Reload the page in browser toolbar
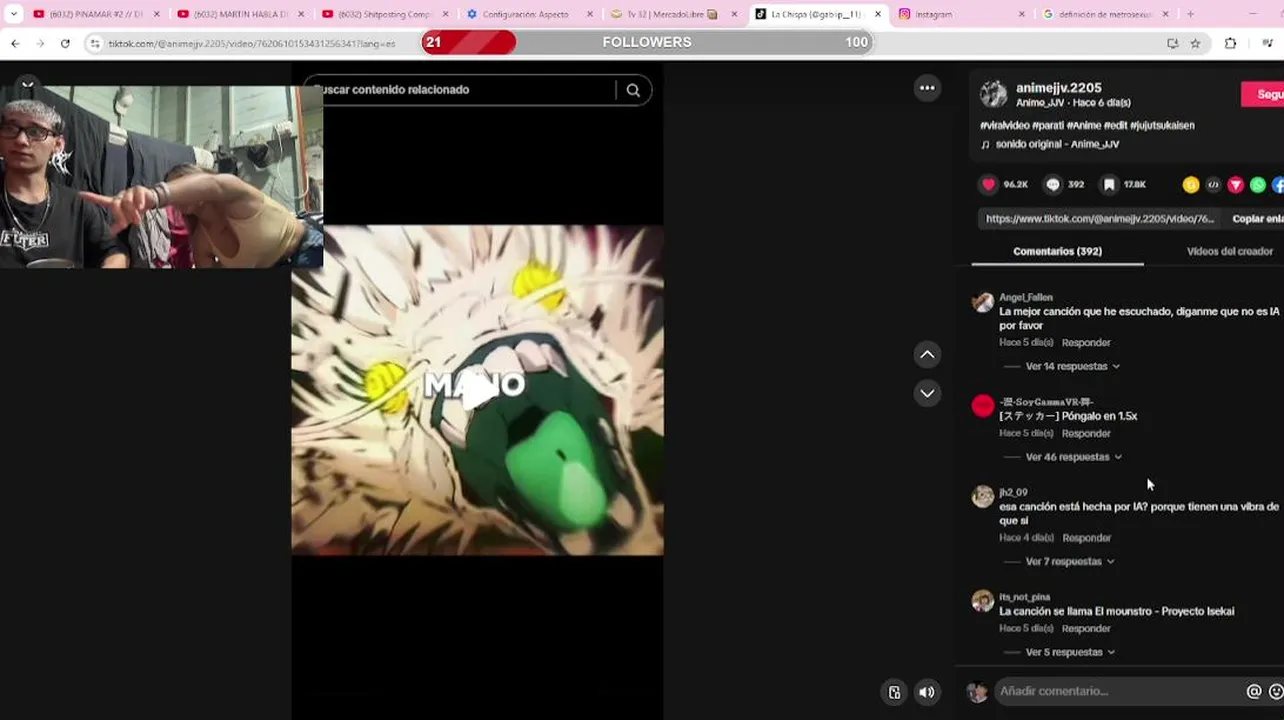1284x720 pixels. click(65, 43)
